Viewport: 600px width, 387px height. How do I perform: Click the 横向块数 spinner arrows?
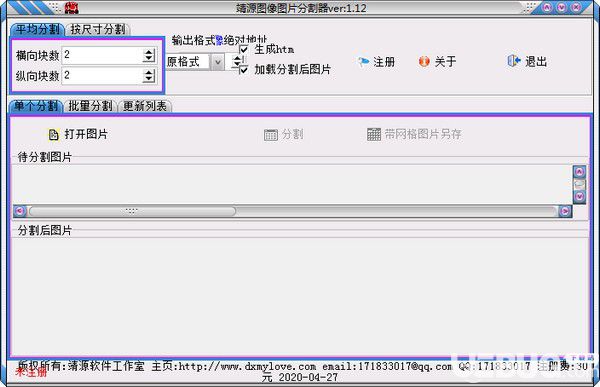(149, 56)
